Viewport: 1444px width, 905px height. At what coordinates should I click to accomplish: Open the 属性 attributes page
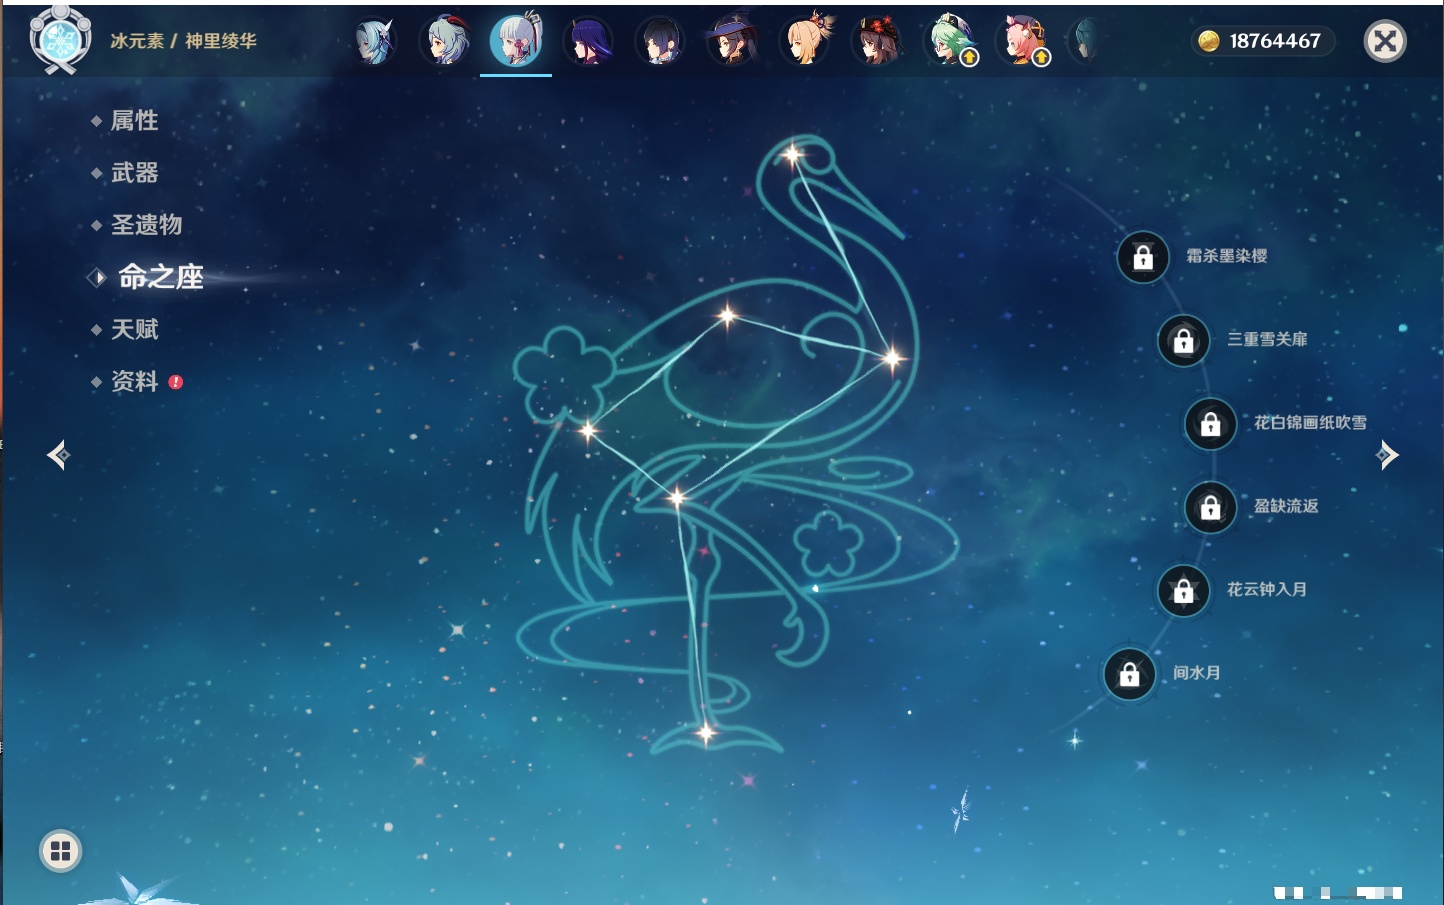click(x=134, y=121)
